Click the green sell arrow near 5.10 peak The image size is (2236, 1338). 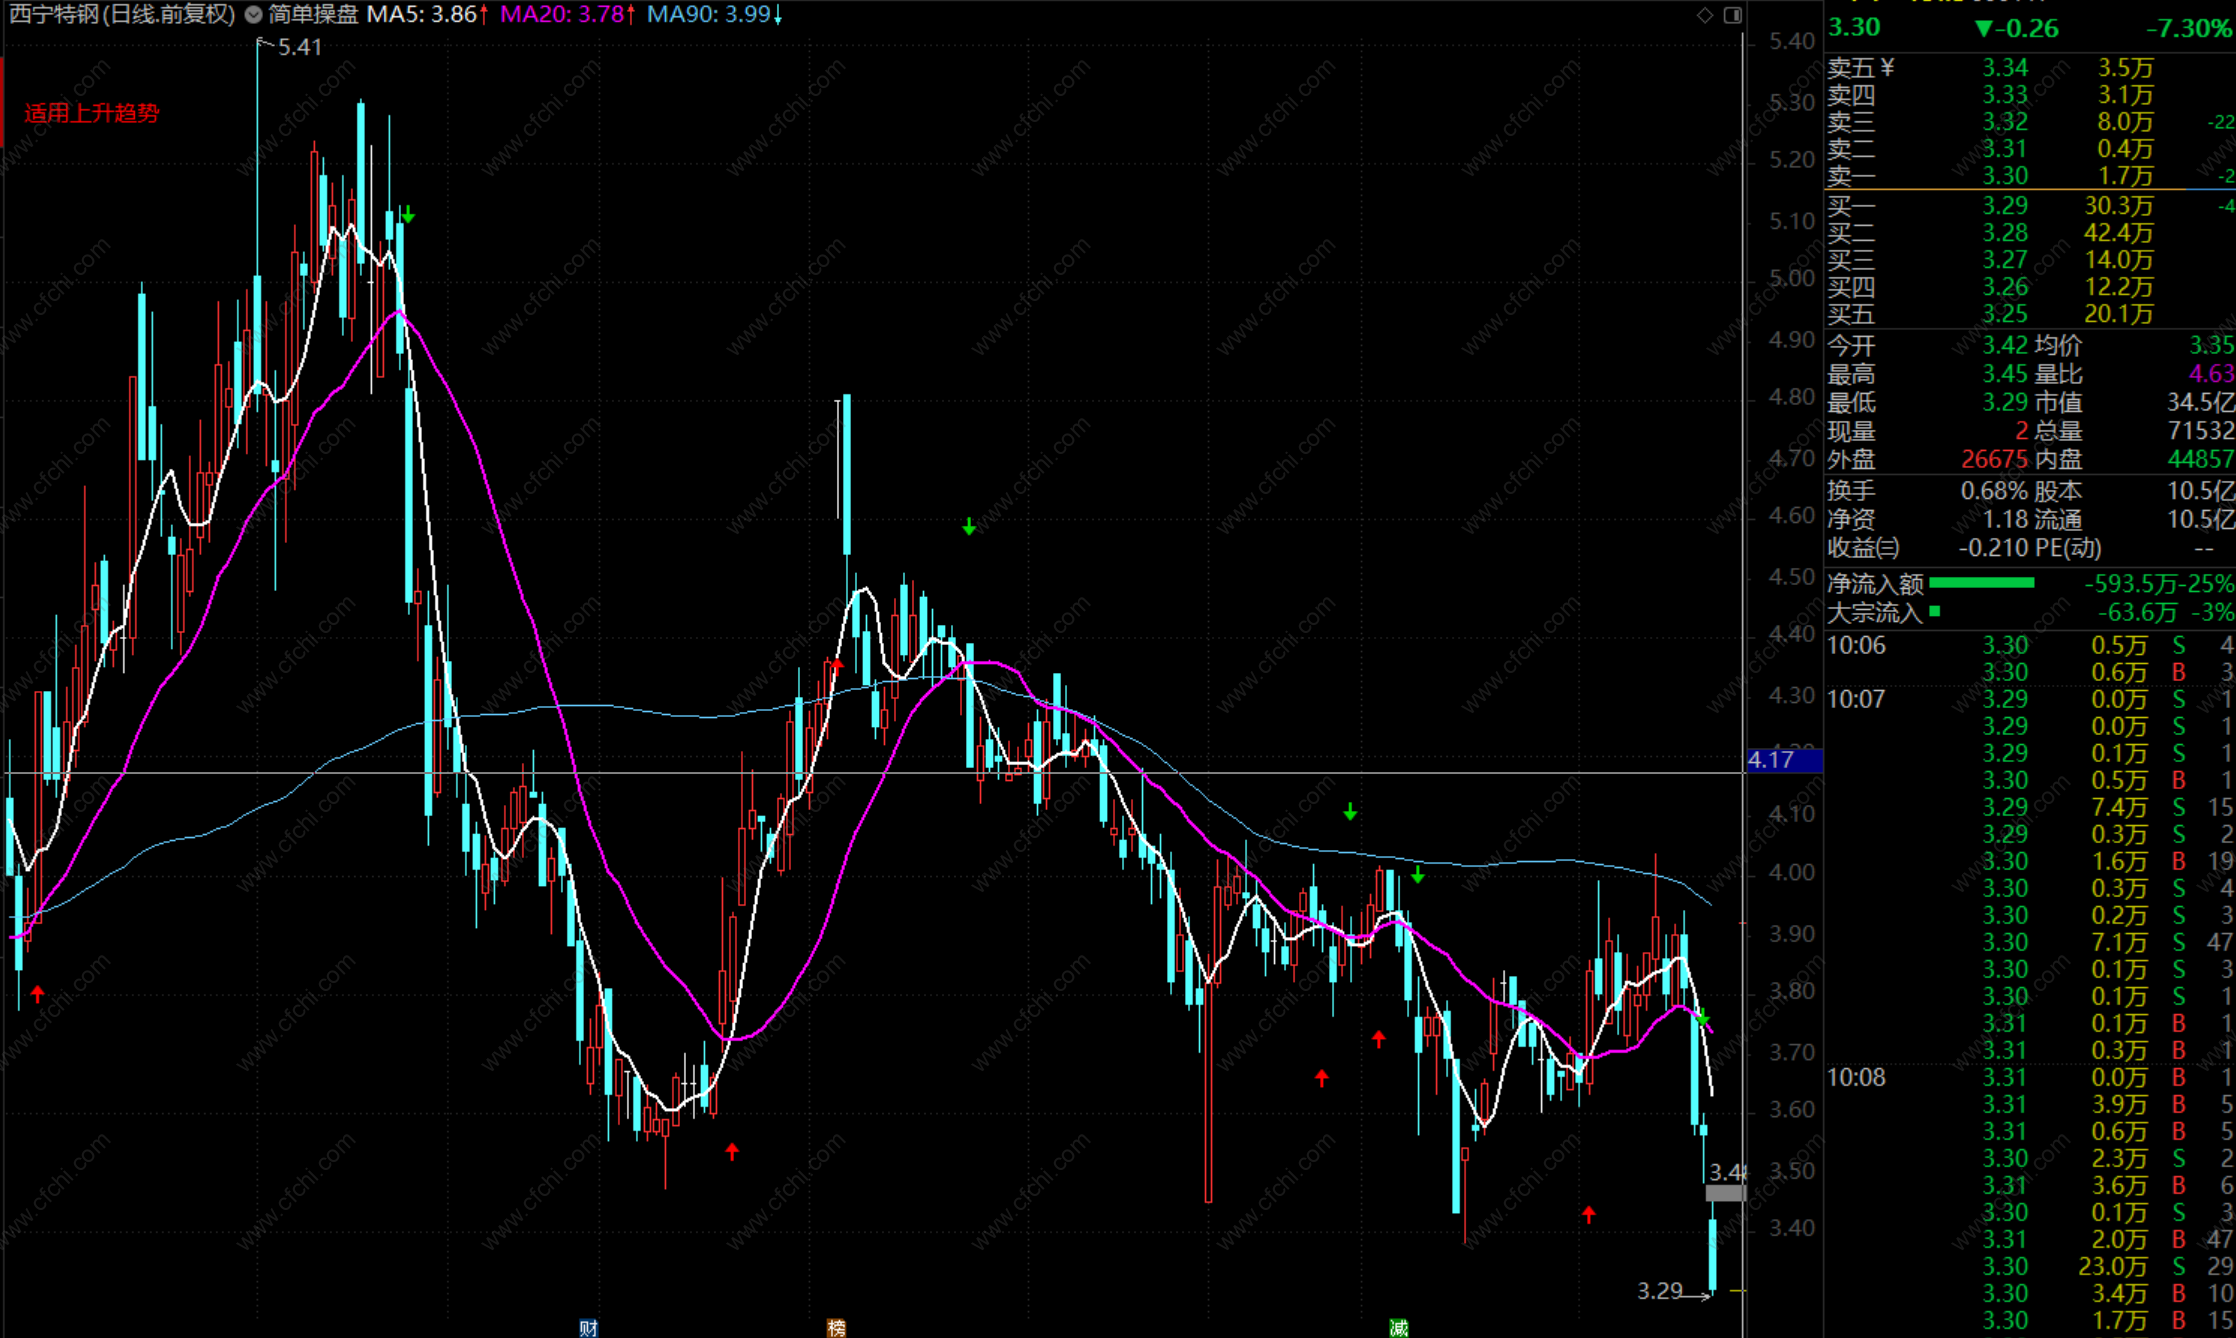coord(408,215)
